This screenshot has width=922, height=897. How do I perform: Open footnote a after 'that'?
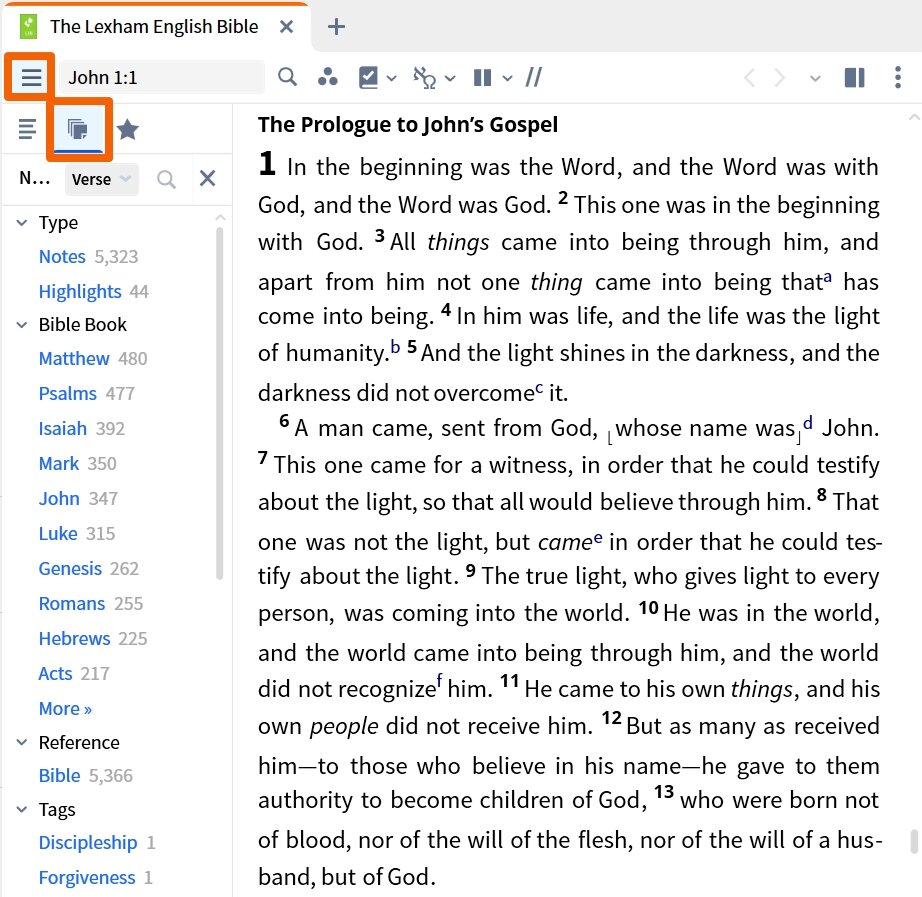click(828, 277)
